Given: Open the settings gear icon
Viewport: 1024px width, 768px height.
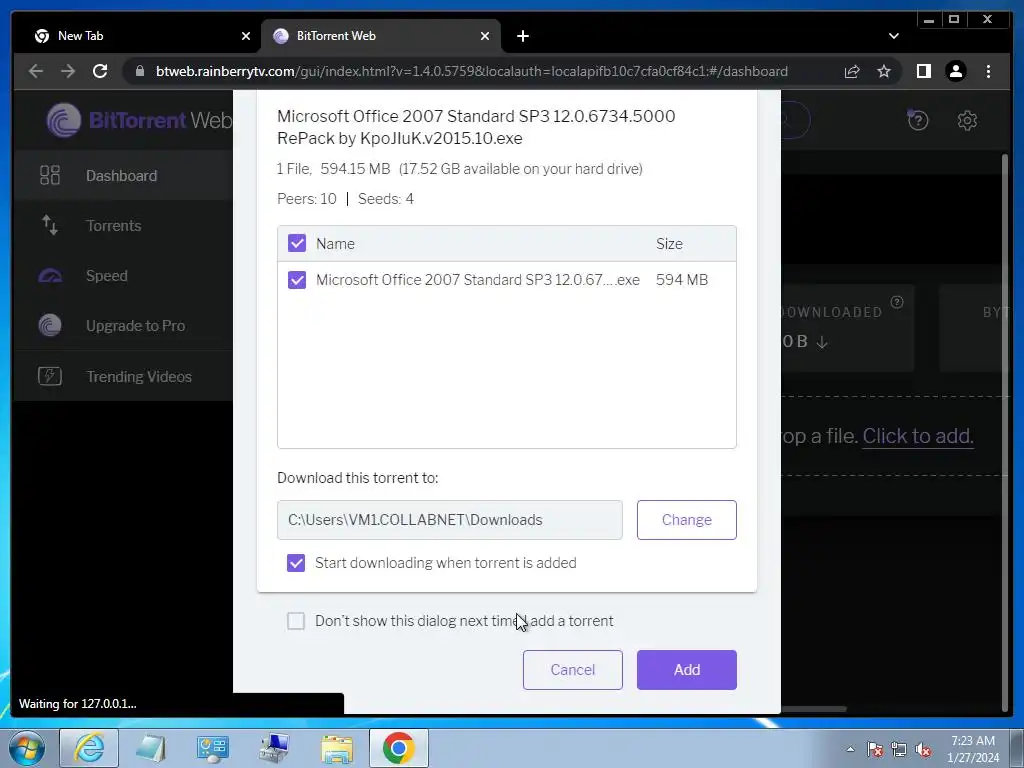Looking at the screenshot, I should [967, 120].
